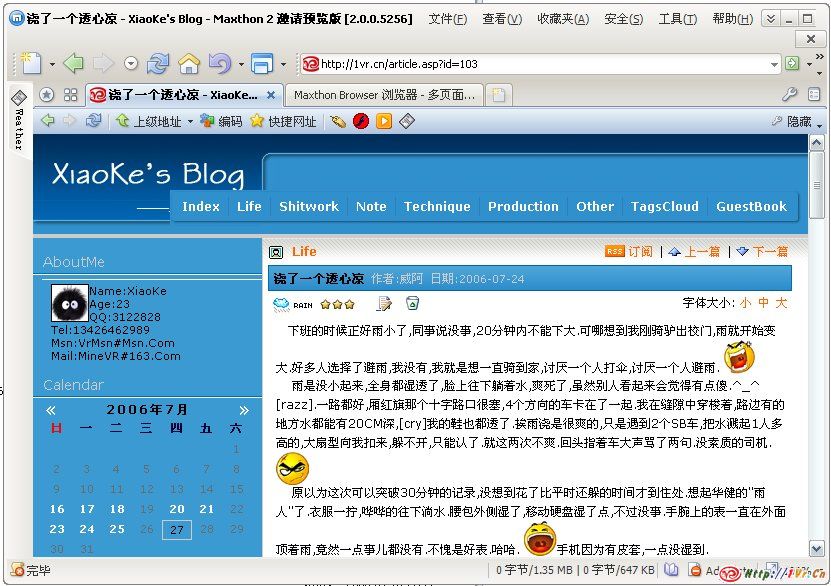Click the red Flash icon in secondary toolbar
This screenshot has width=831, height=586.
pos(361,121)
